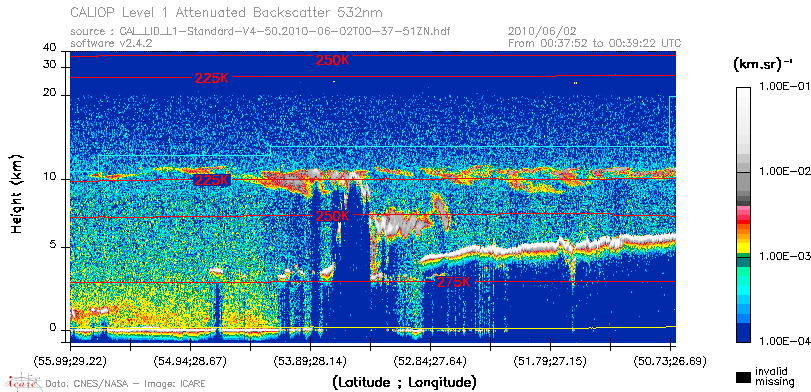Image resolution: width=811 pixels, height=392 pixels.
Task: Click the 1.00E-02 colorbar label
Action: point(784,171)
